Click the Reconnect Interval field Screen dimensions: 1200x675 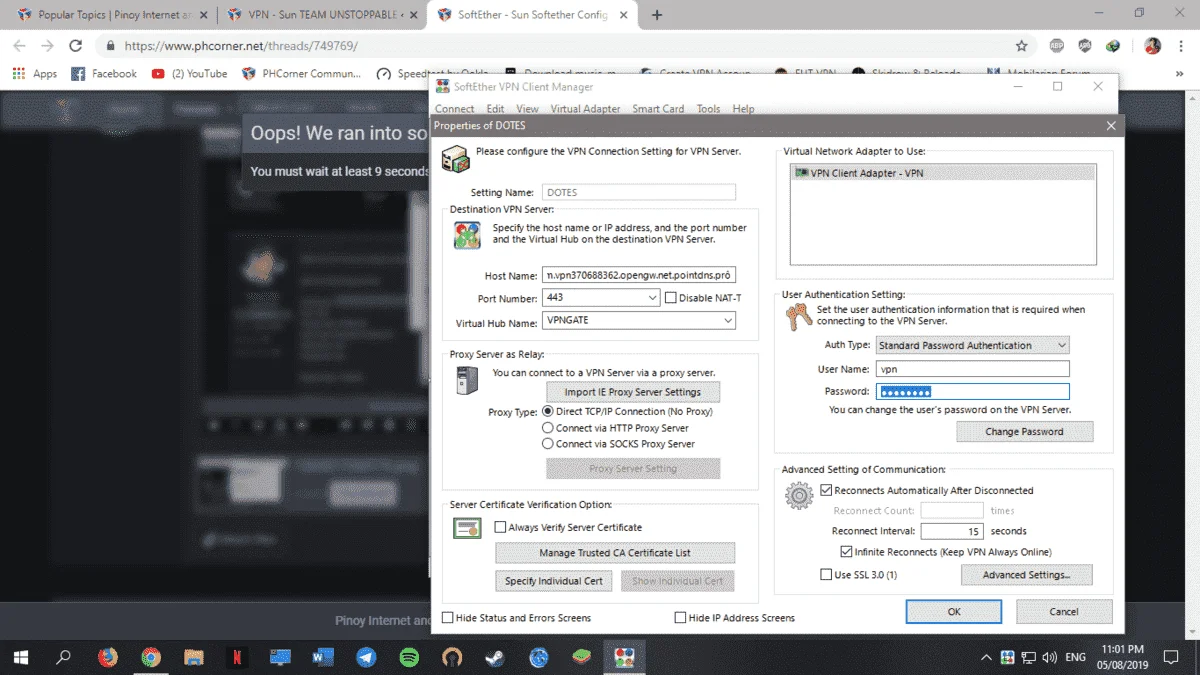point(952,531)
